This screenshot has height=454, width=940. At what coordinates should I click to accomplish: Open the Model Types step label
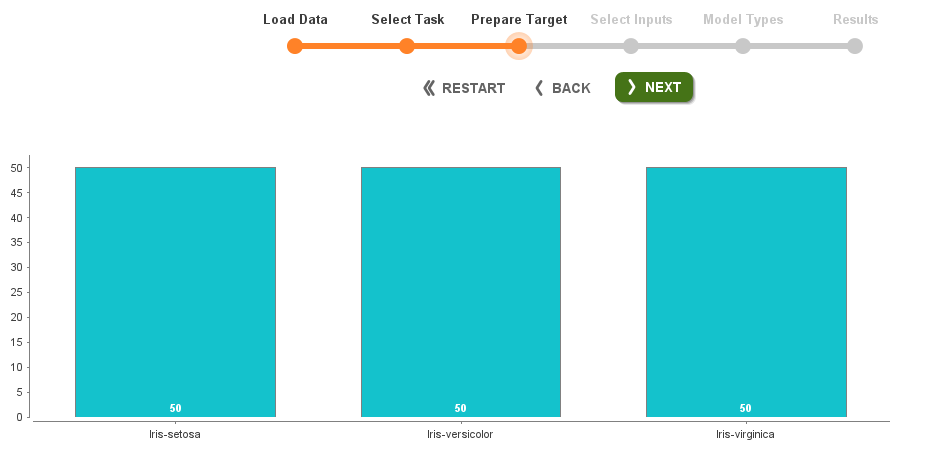743,19
